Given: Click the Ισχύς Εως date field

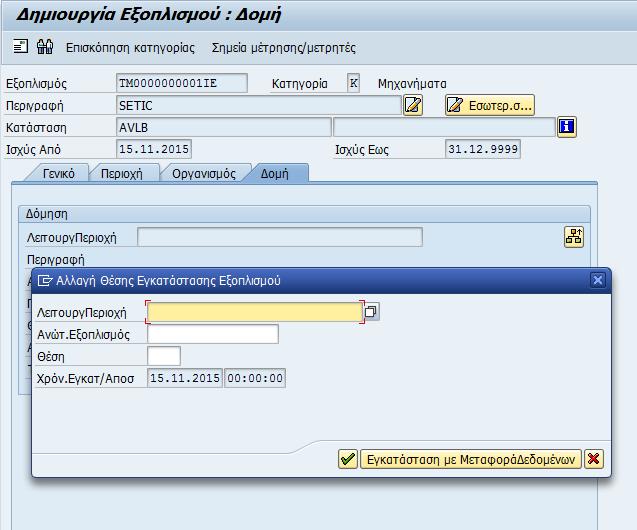Looking at the screenshot, I should pos(483,149).
